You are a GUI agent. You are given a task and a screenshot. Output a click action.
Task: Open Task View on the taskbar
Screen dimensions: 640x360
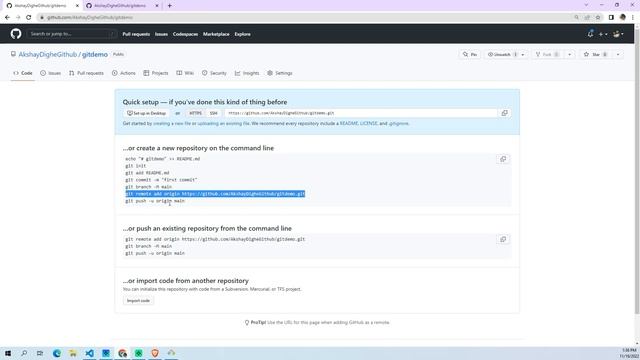pyautogui.click(x=40, y=353)
